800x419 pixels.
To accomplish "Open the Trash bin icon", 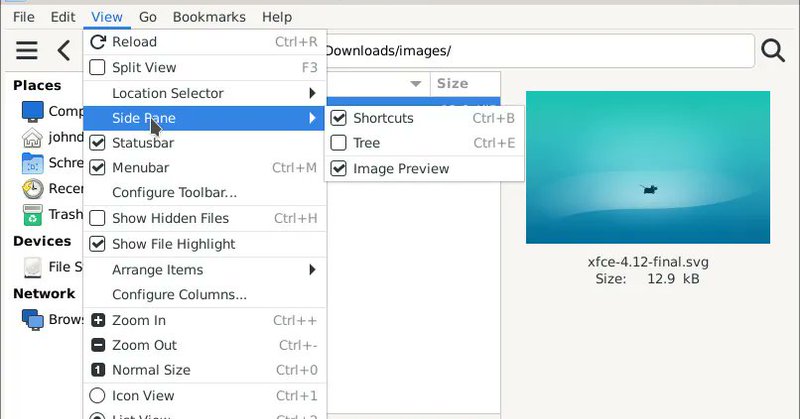I will [33, 215].
